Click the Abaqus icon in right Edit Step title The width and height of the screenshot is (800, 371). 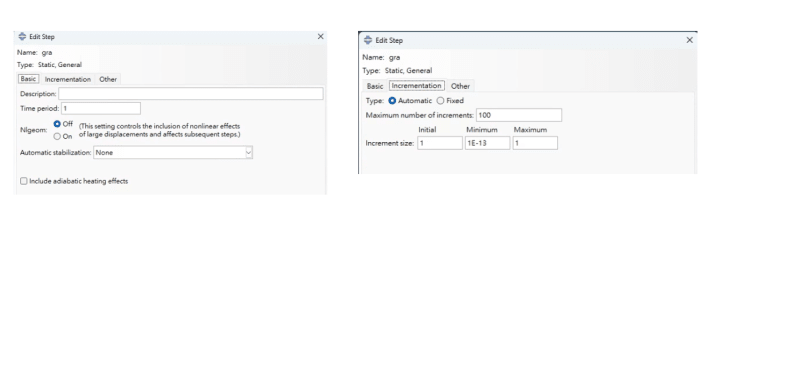click(367, 40)
